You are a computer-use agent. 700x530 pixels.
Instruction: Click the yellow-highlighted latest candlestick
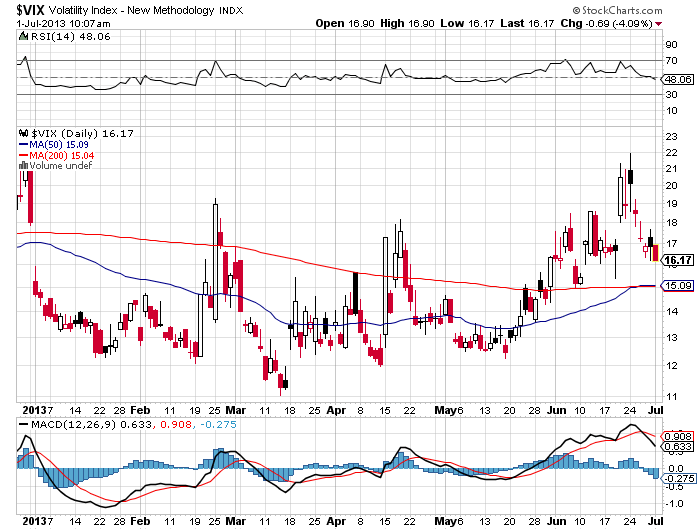pyautogui.click(x=655, y=253)
